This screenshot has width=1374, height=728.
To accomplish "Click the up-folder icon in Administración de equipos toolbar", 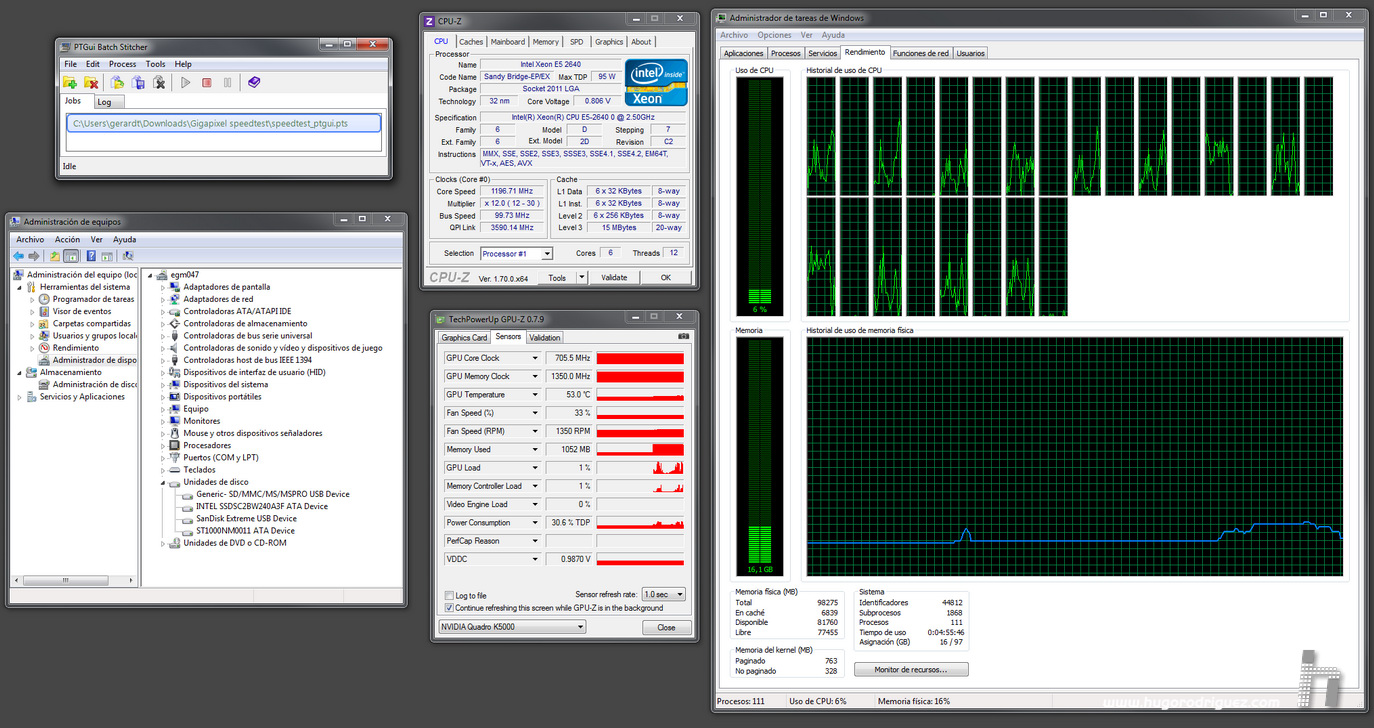I will [x=55, y=256].
